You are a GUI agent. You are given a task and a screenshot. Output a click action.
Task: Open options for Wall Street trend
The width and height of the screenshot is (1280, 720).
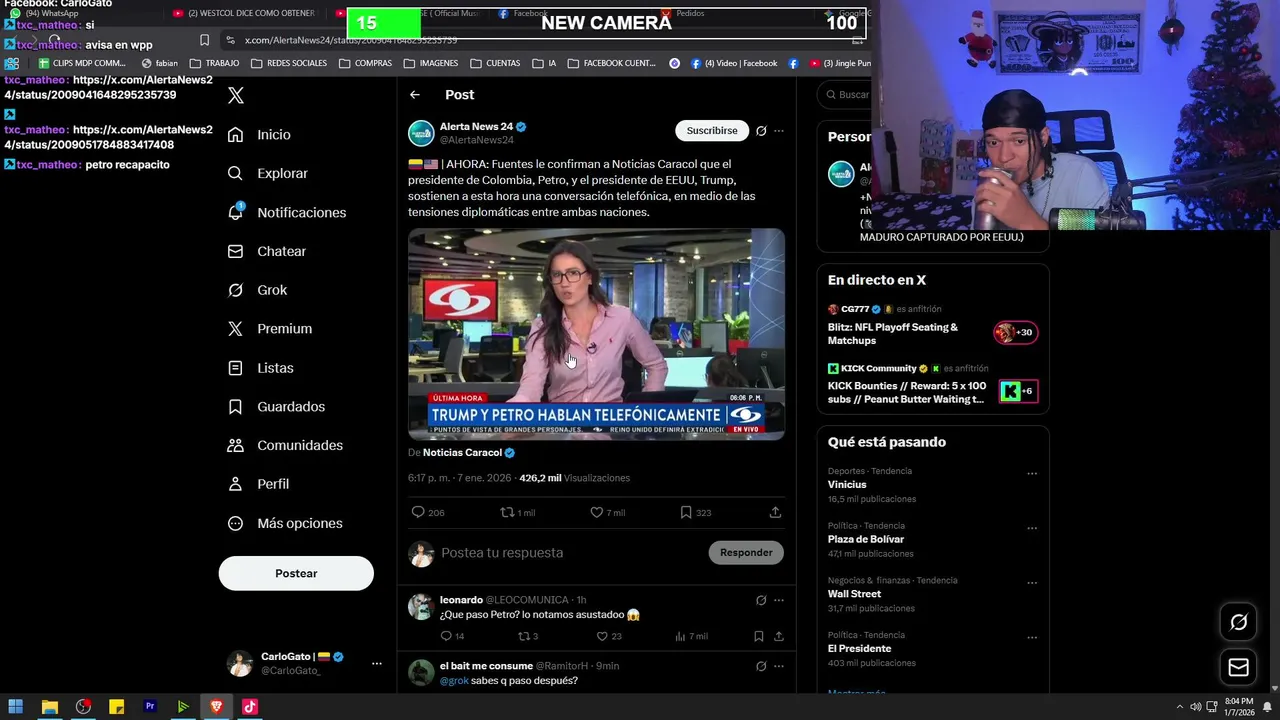(x=1032, y=583)
